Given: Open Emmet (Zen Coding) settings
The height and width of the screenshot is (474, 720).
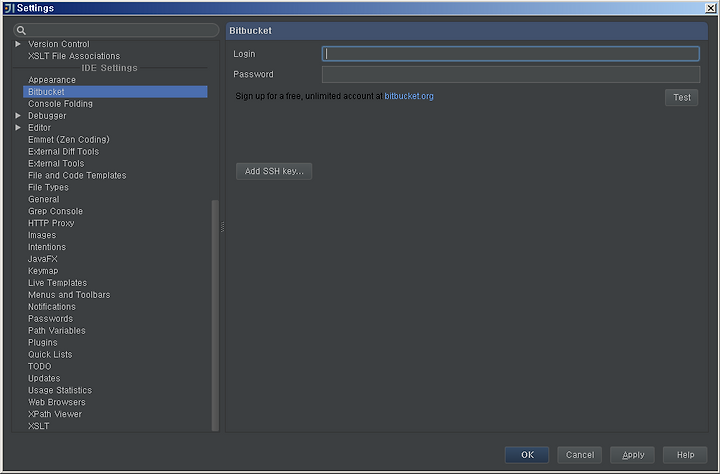Looking at the screenshot, I should pyautogui.click(x=69, y=140).
